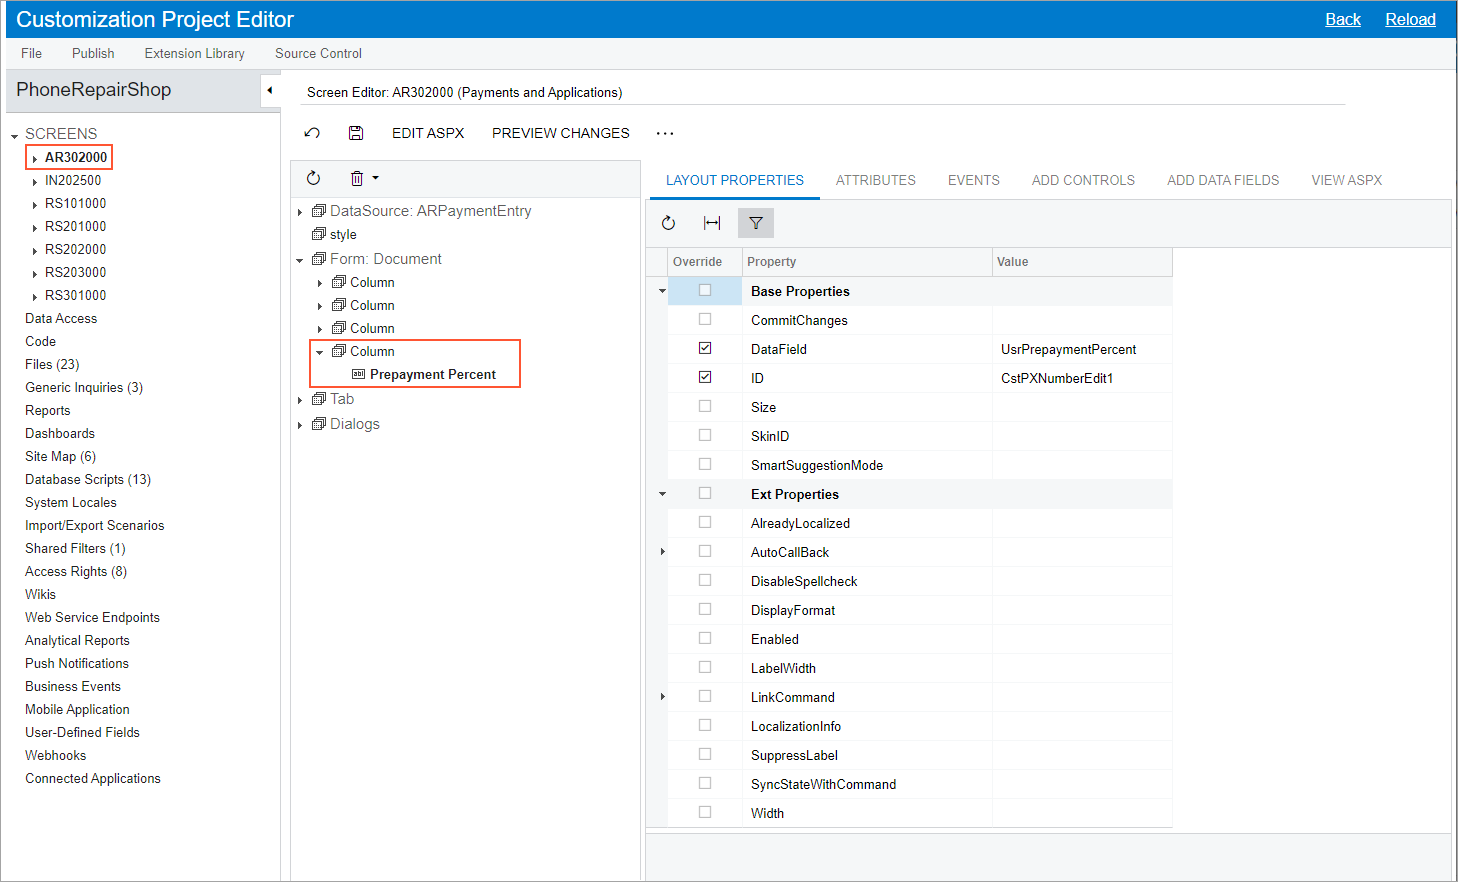Enable the CommitChanges override checkbox

pos(705,320)
